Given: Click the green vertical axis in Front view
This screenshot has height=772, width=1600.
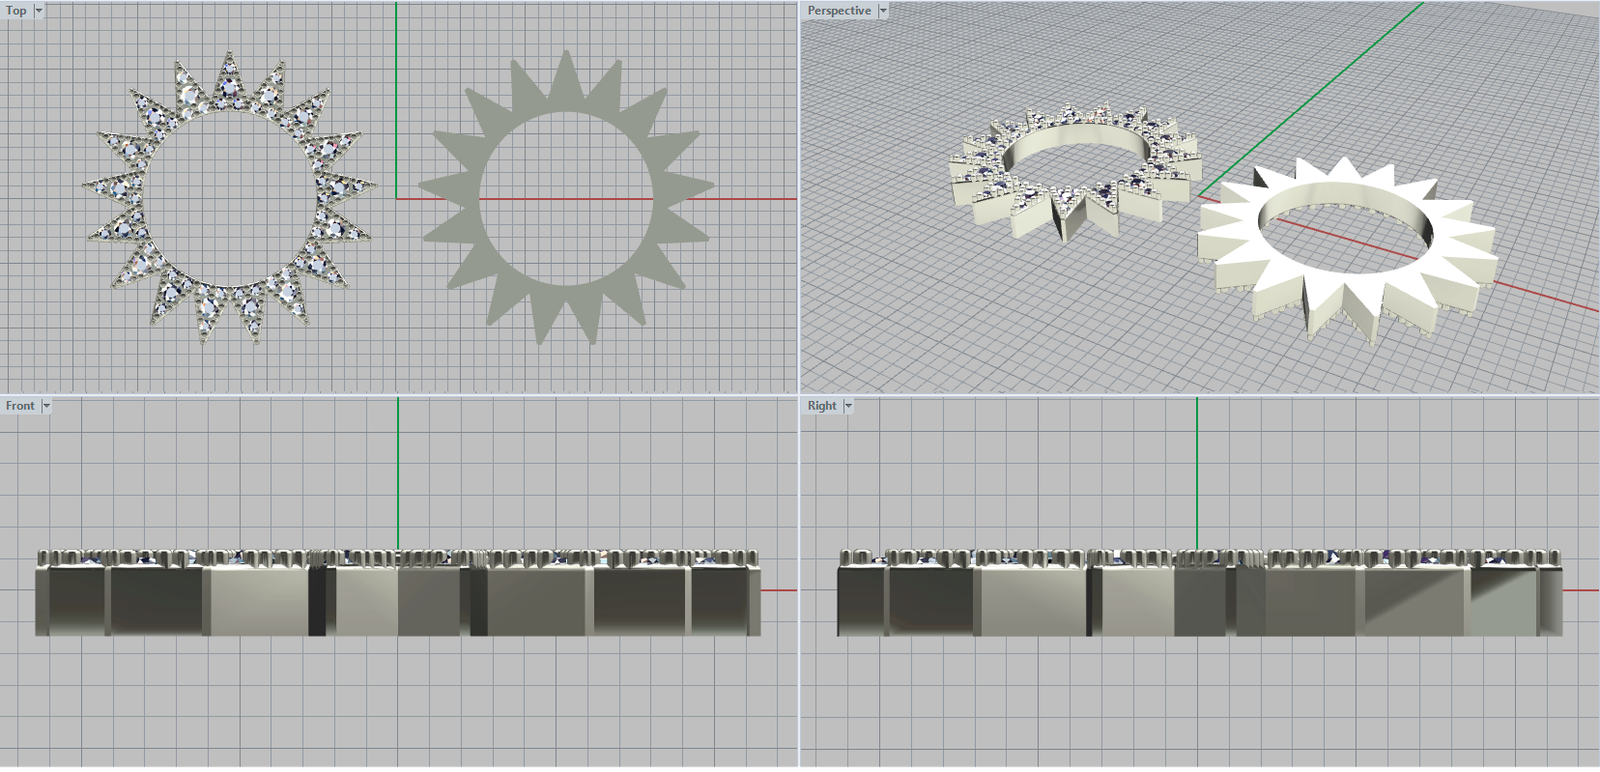Looking at the screenshot, I should [398, 470].
